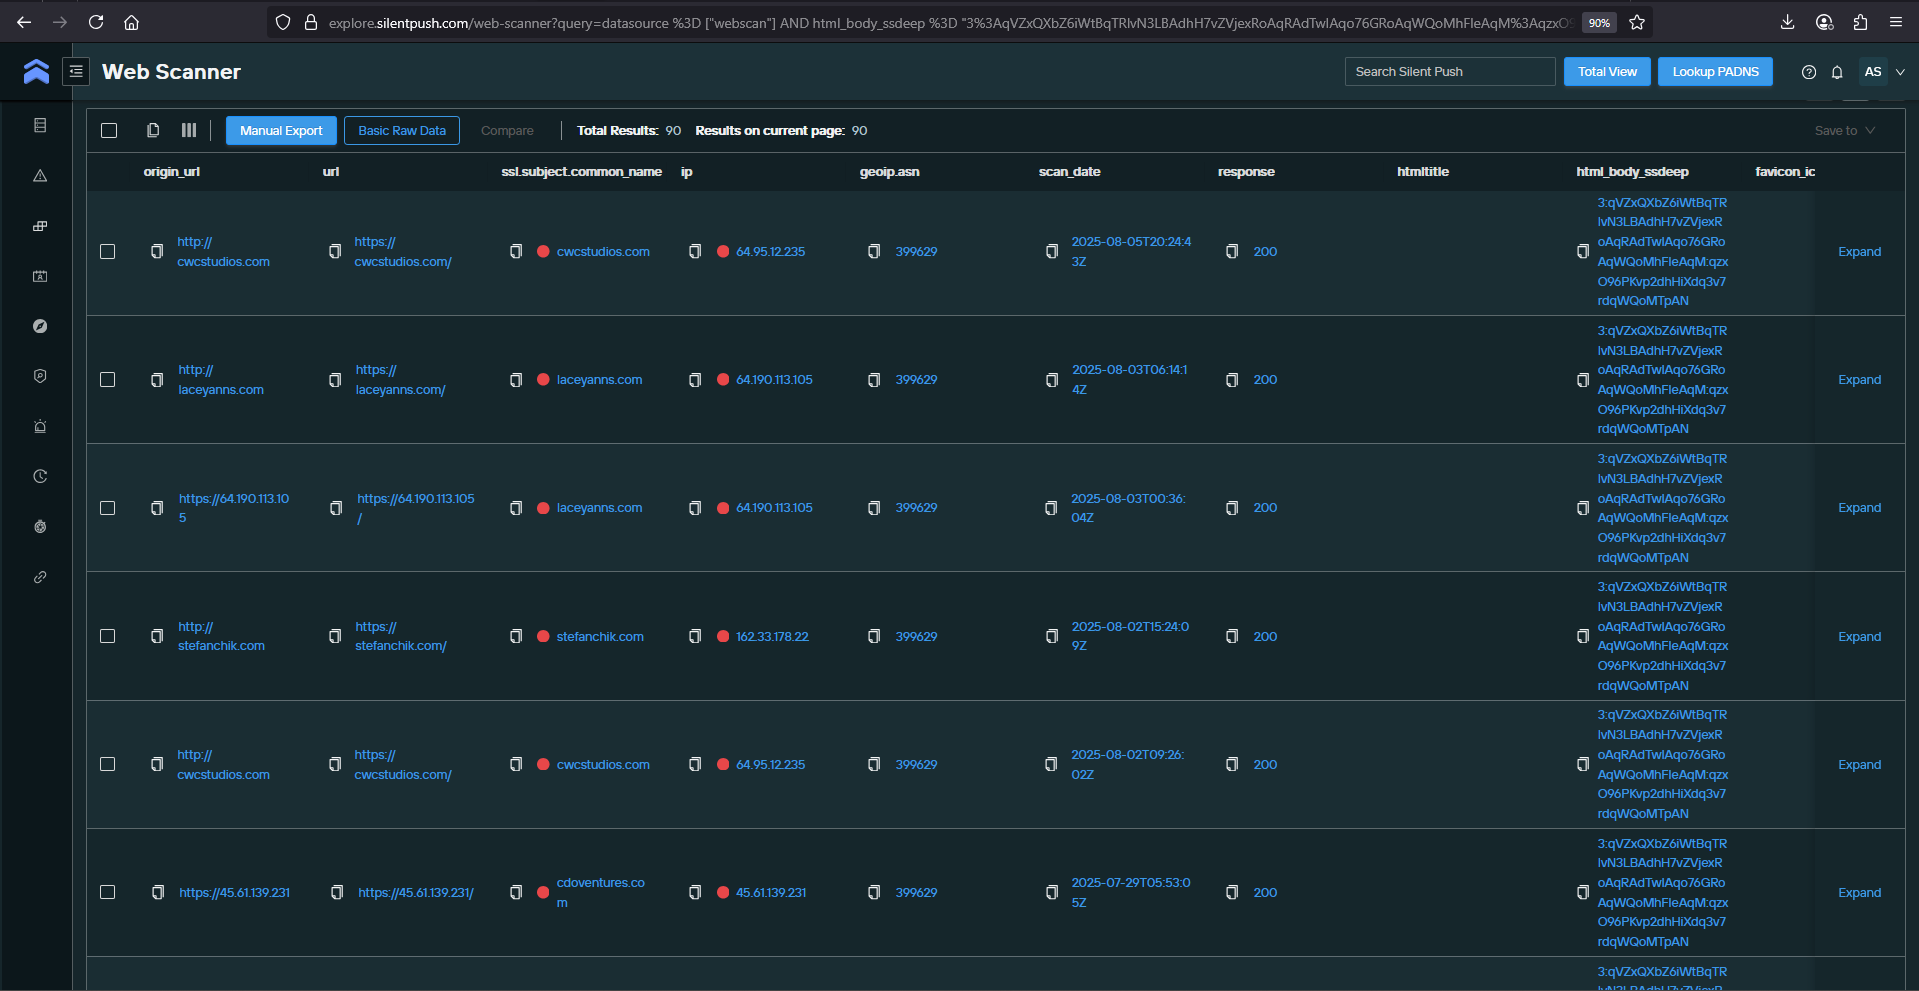The image size is (1919, 991).
Task: Toggle the sidebar menu icon beside Web Scanner
Action: (x=76, y=71)
